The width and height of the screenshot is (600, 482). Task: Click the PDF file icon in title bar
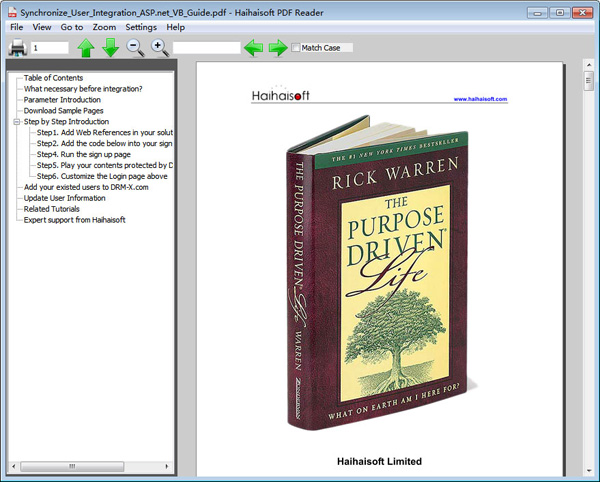(x=13, y=12)
